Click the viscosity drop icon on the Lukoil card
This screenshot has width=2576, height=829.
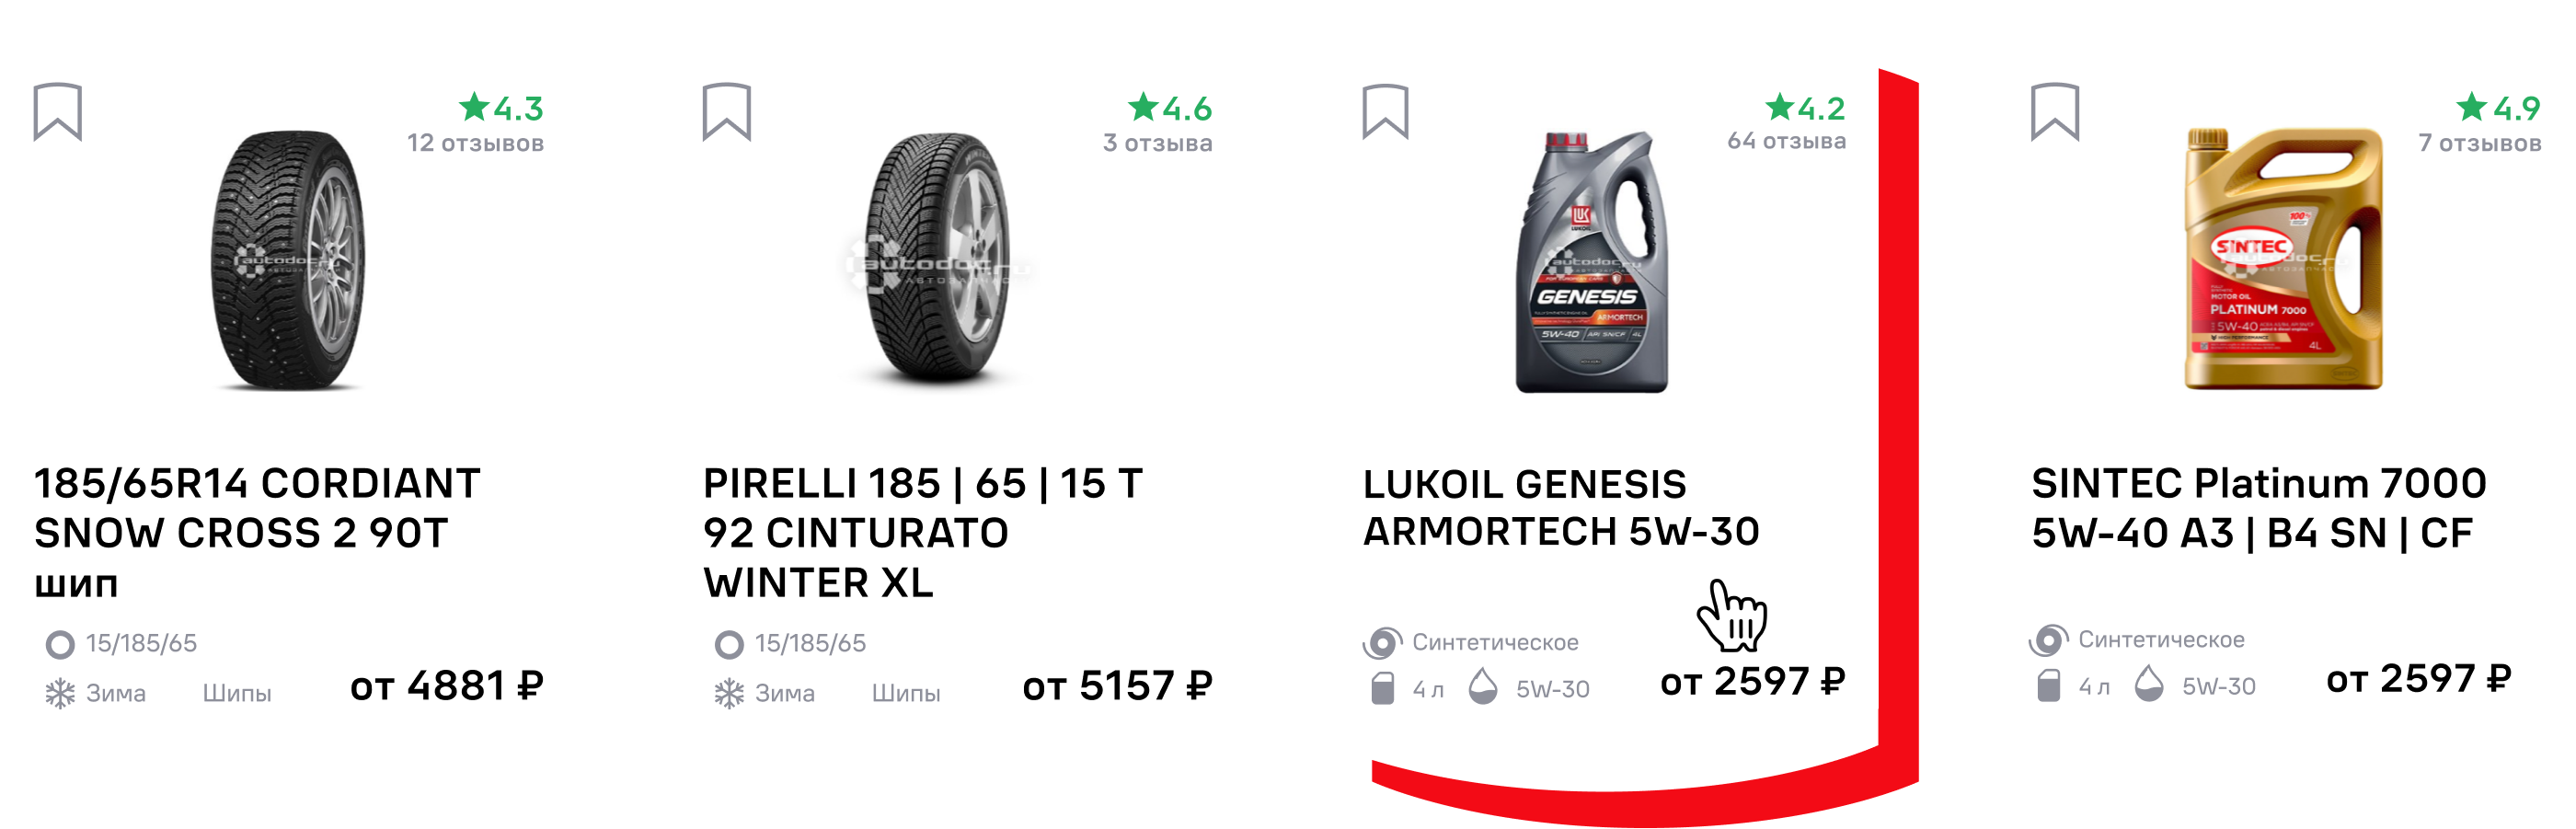[x=1483, y=687]
